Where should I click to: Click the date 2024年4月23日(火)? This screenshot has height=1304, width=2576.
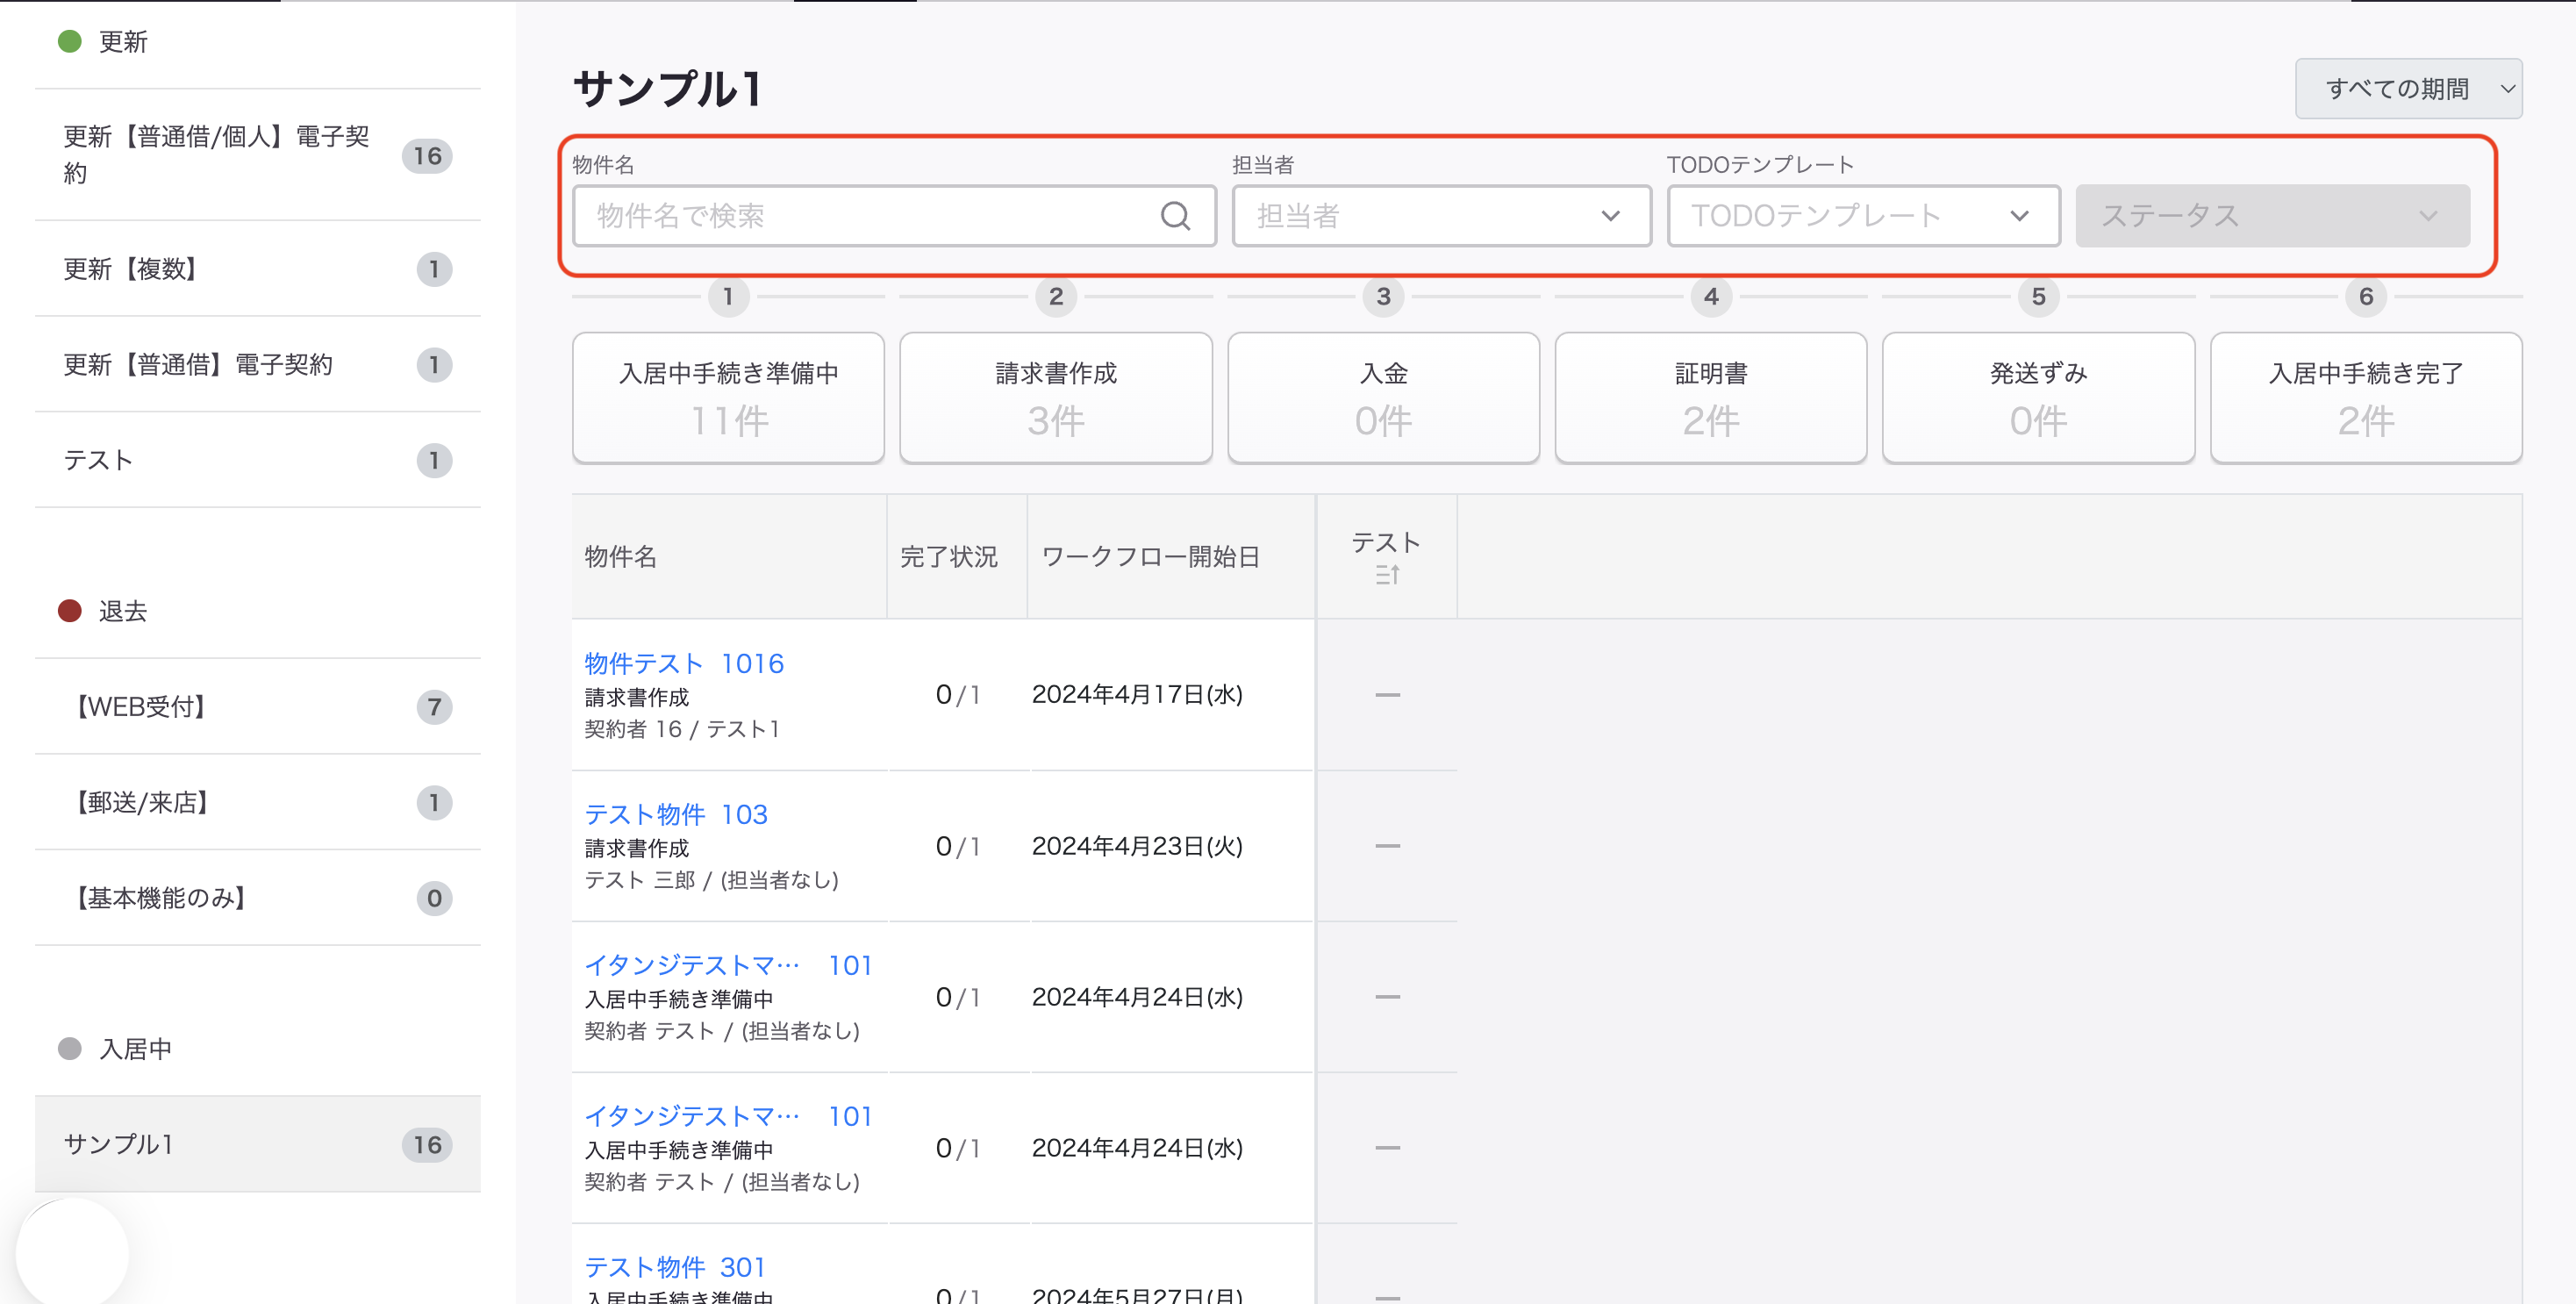pos(1137,846)
